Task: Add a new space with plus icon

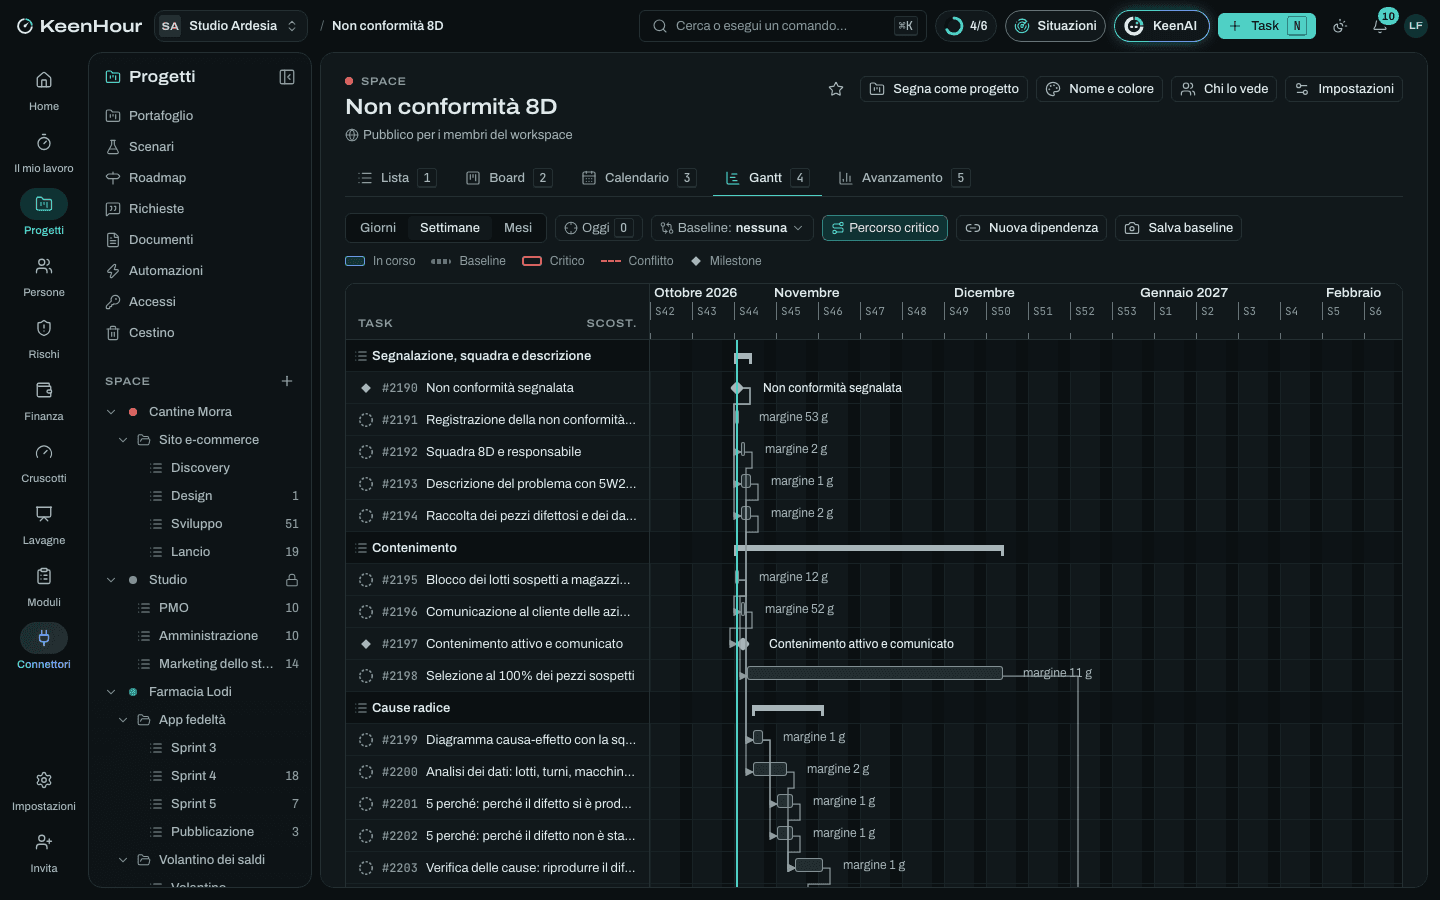Action: pos(287,381)
